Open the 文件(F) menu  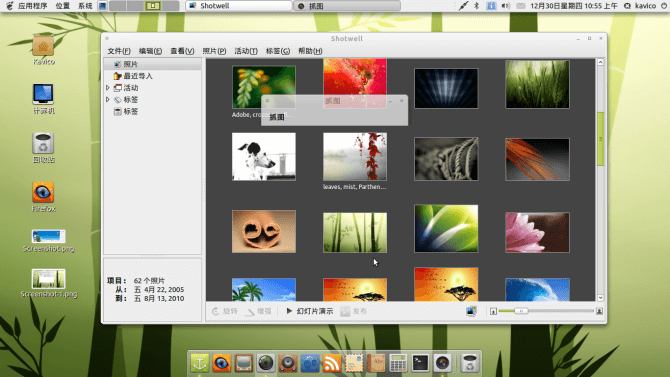(x=119, y=51)
